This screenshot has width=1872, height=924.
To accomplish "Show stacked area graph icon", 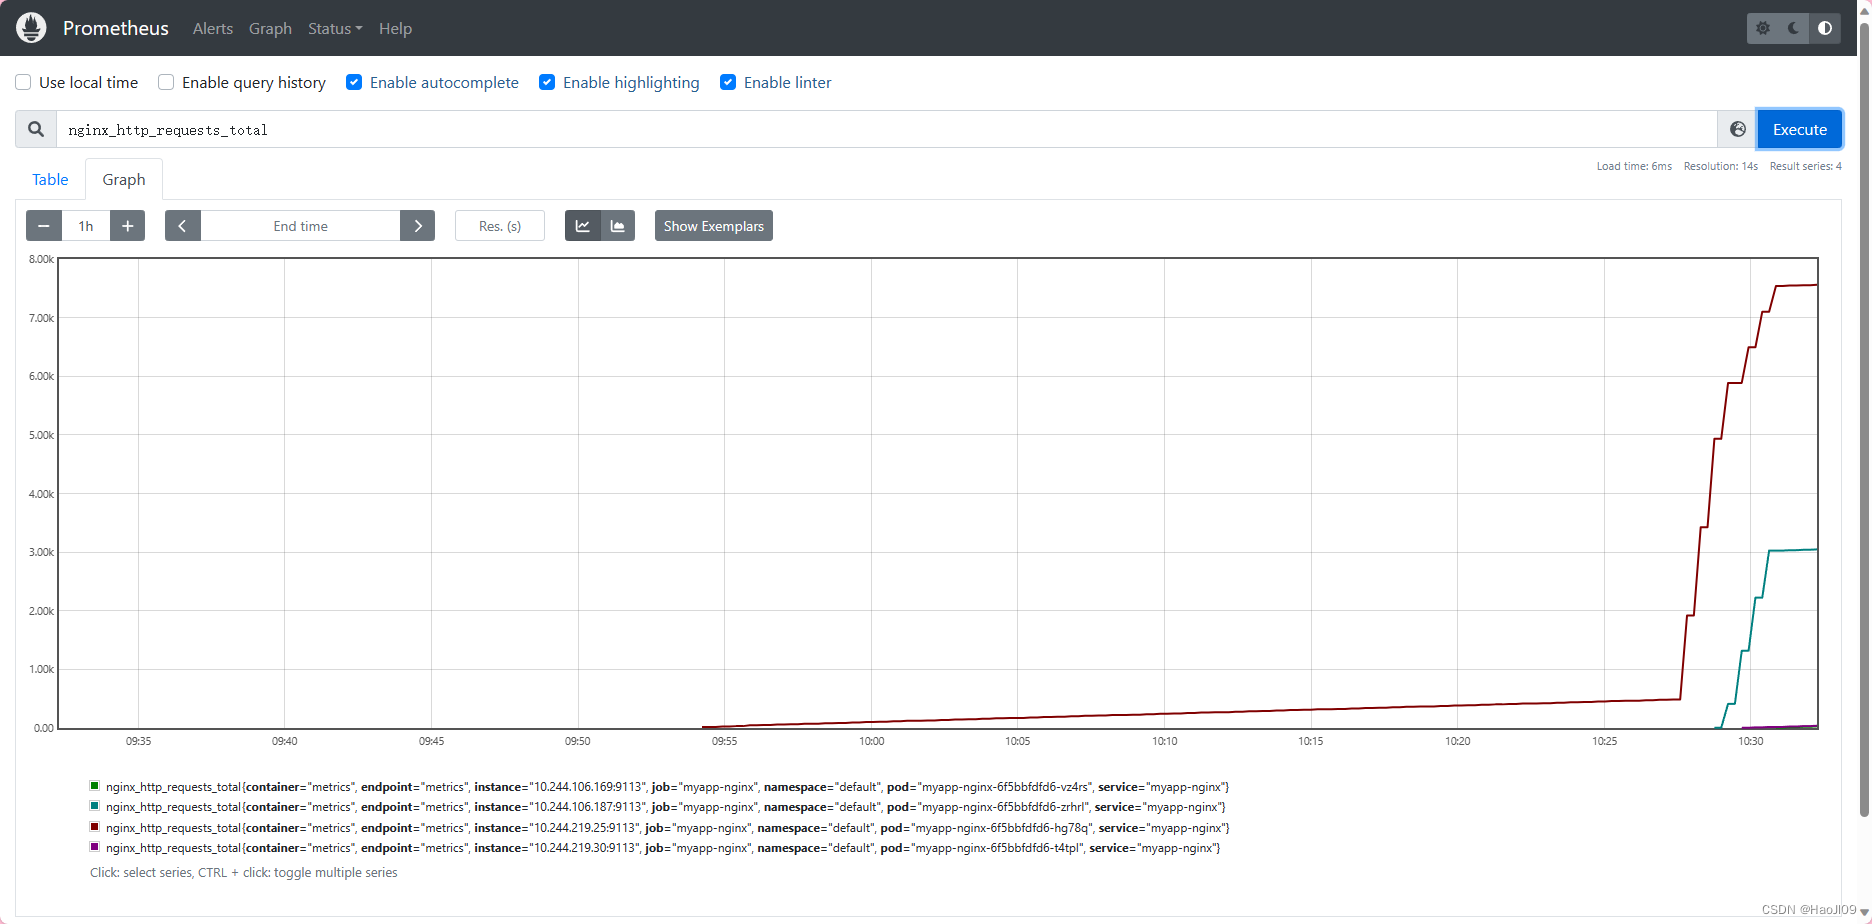I will [618, 226].
